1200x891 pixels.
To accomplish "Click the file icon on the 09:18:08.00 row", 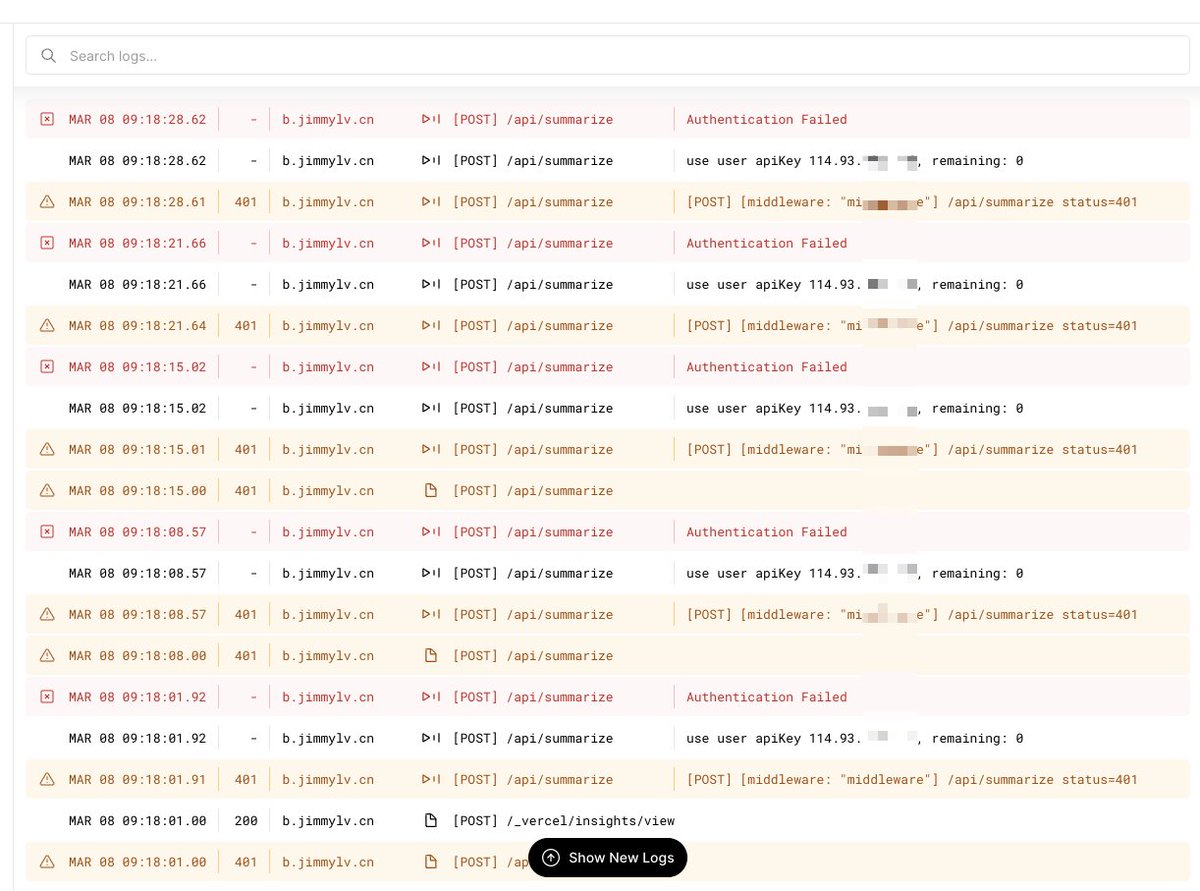I will (x=431, y=656).
